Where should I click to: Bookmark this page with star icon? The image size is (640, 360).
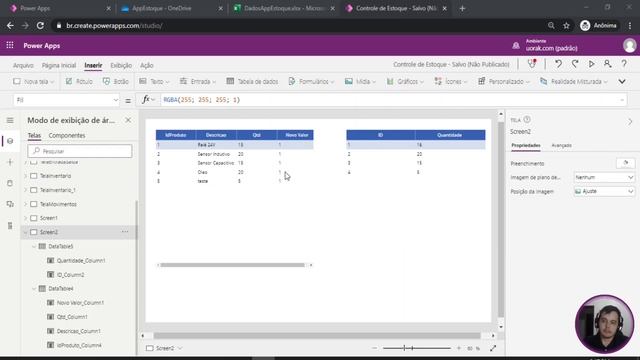[x=566, y=25]
